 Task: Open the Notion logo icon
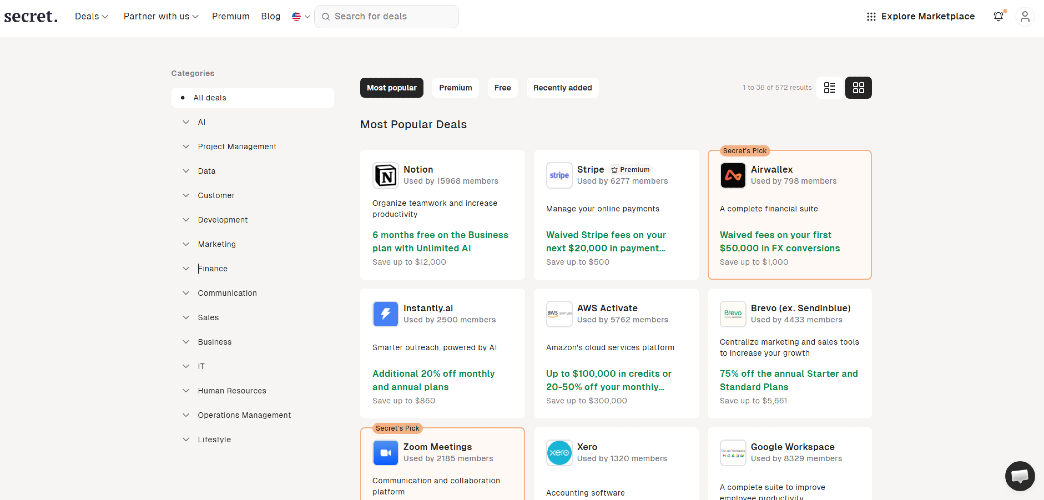point(386,176)
